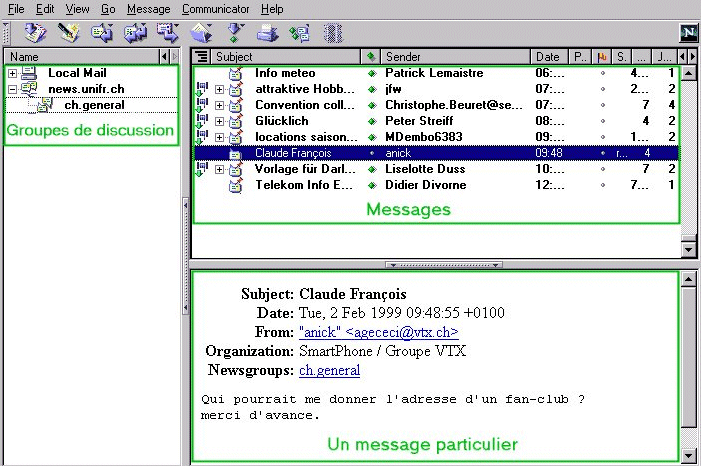Toggle flag on Glücklich message
701x466 pixels.
tap(602, 121)
